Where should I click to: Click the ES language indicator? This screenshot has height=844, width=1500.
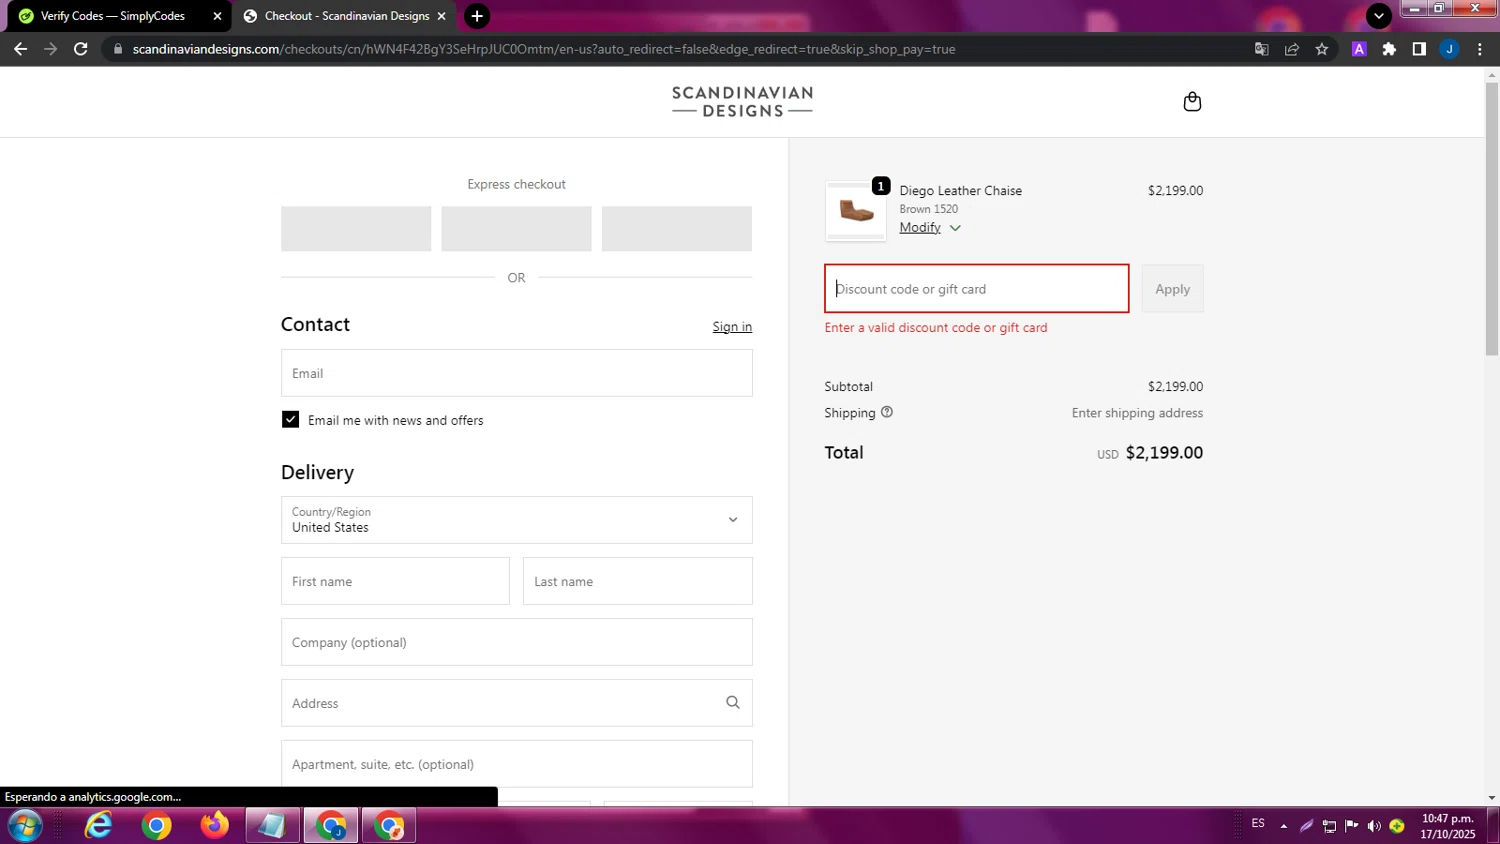pyautogui.click(x=1258, y=824)
